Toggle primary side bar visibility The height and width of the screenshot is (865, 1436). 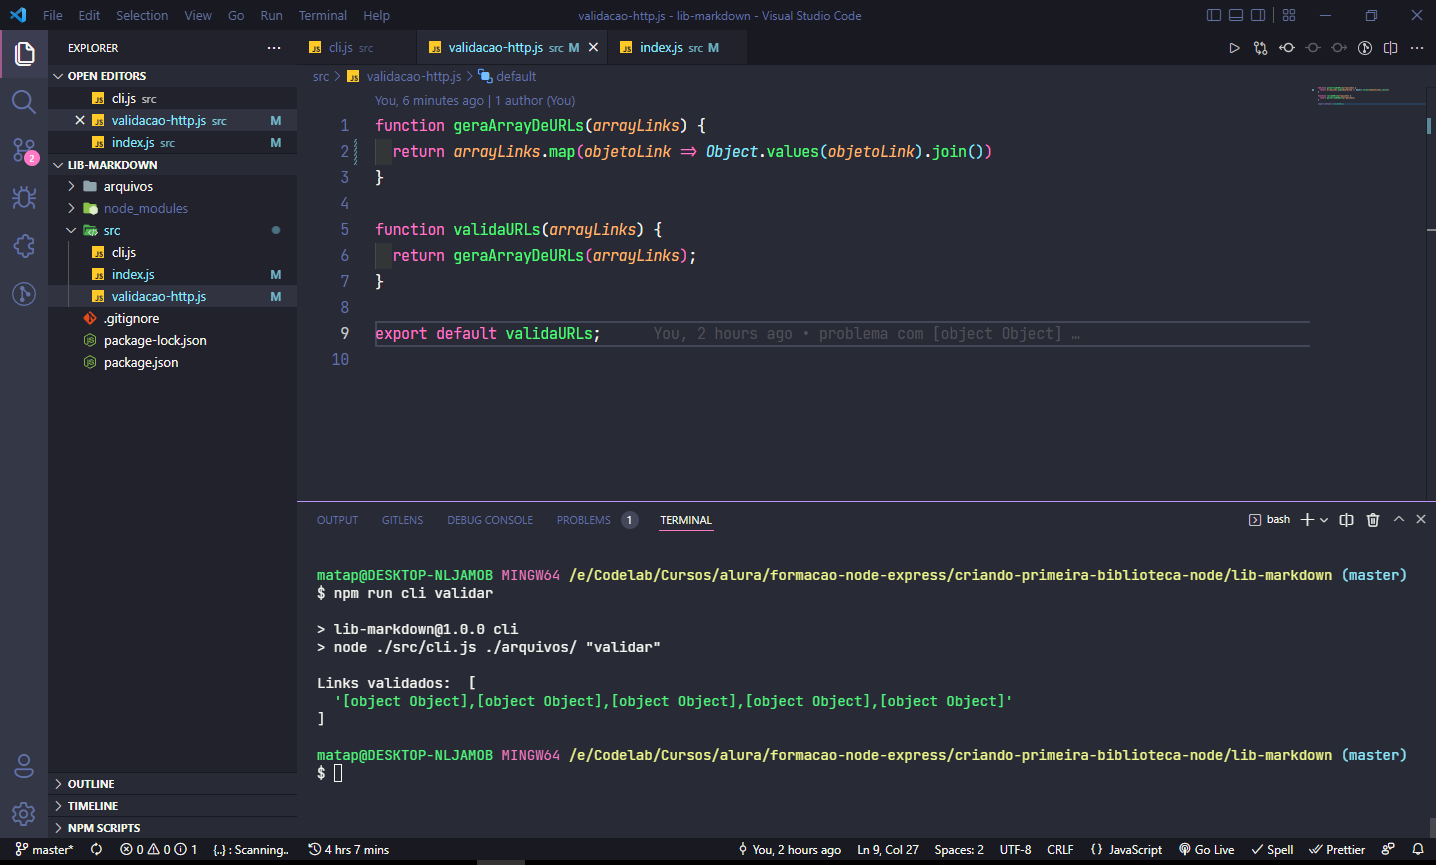[x=1214, y=15]
